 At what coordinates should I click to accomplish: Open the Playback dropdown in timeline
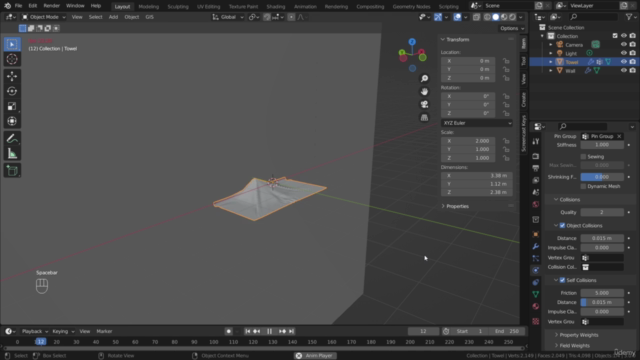pyautogui.click(x=35, y=331)
